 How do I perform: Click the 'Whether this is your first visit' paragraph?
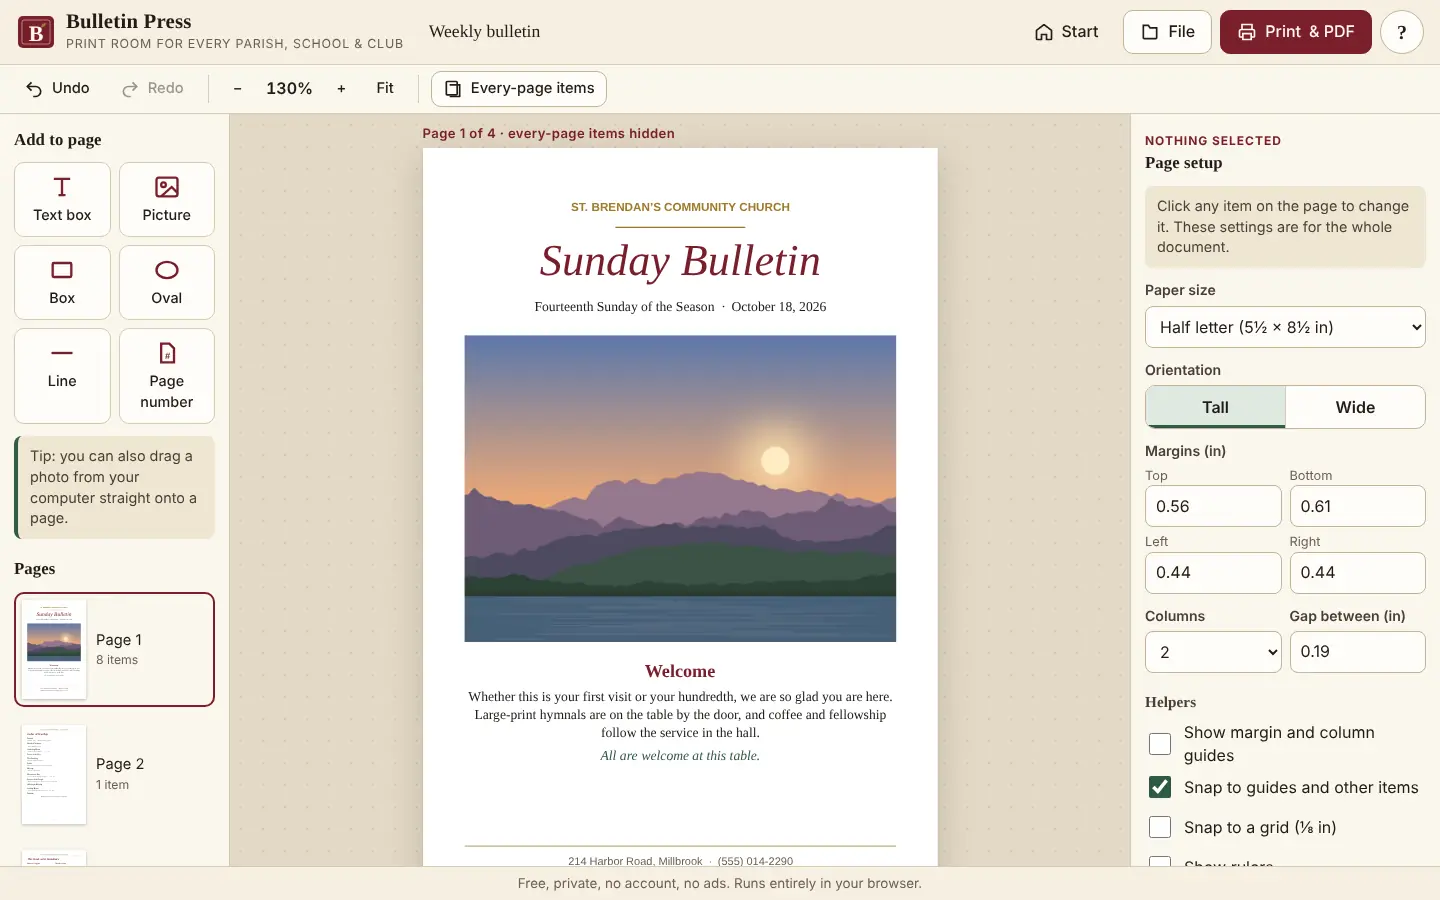click(x=680, y=714)
